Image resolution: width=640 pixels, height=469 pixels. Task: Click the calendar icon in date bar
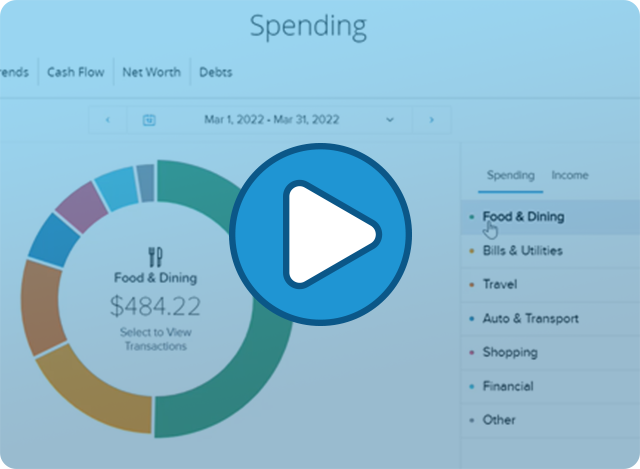click(149, 120)
